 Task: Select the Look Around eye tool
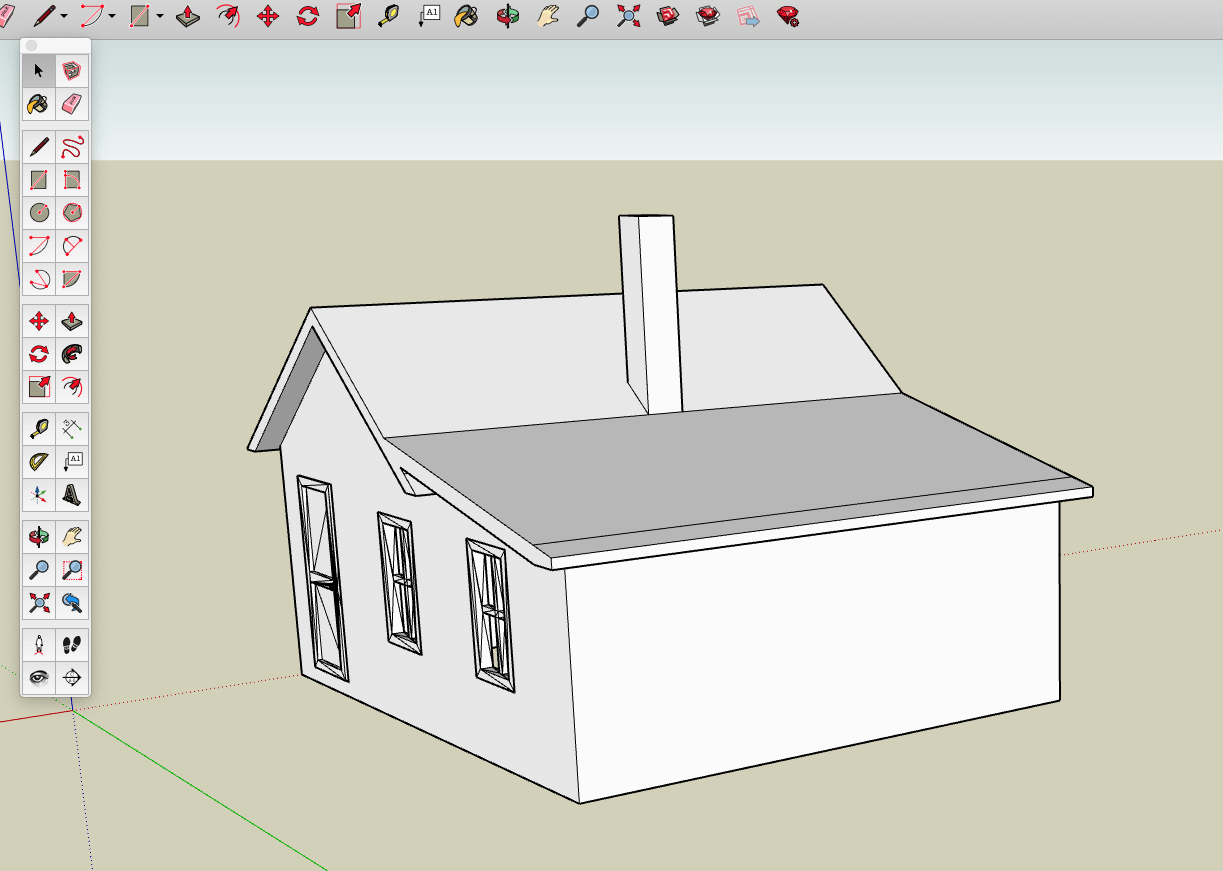pos(39,678)
